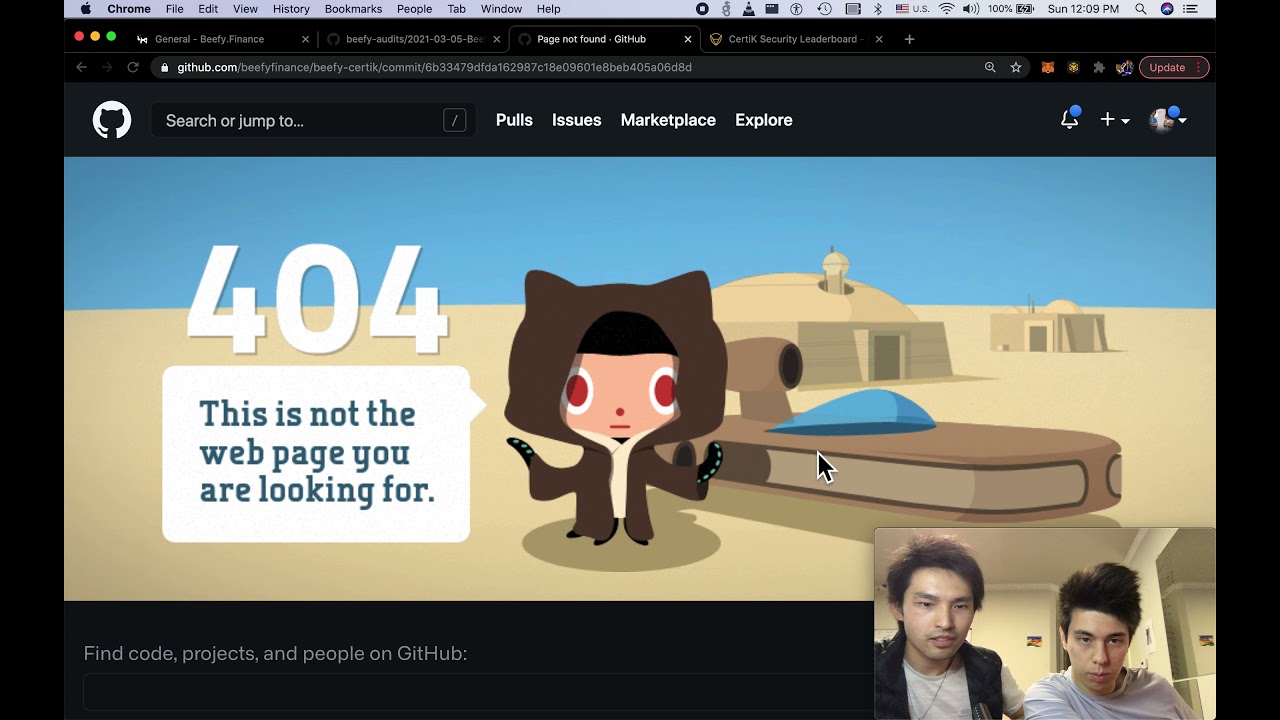Open Spotlight search
Image resolution: width=1280 pixels, height=720 pixels.
coord(1140,9)
